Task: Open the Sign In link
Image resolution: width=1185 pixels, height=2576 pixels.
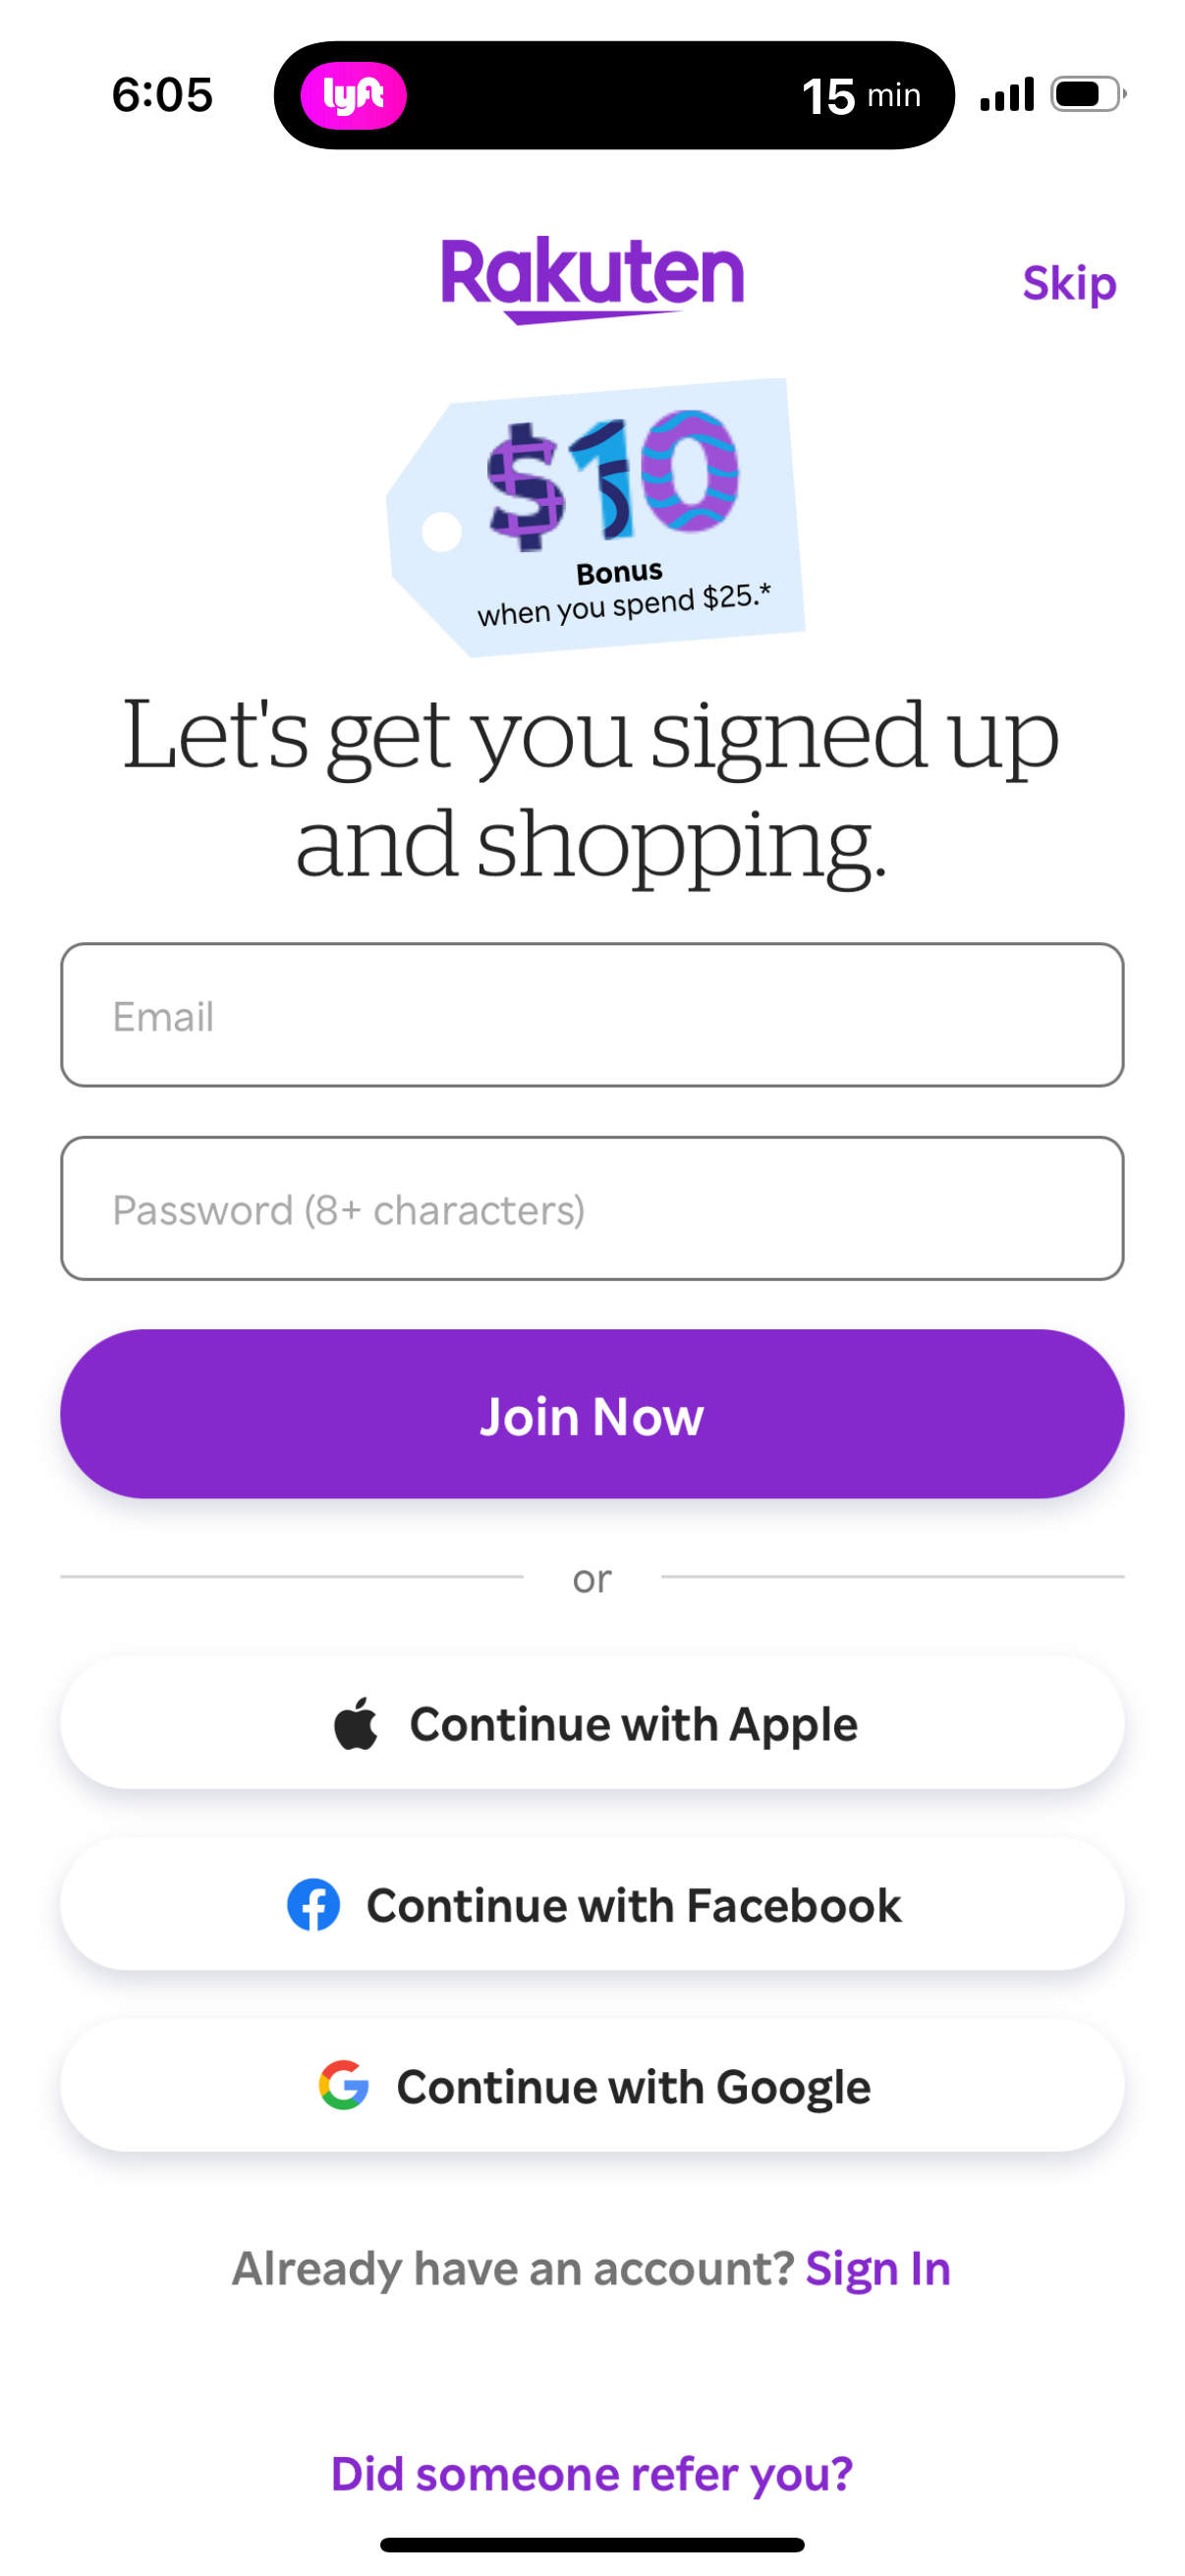Action: pos(877,2268)
